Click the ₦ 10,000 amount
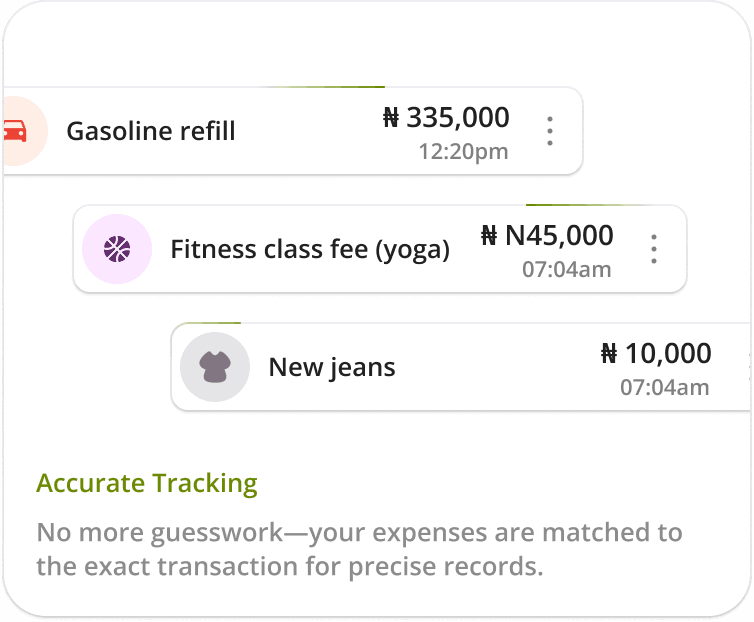 point(656,354)
